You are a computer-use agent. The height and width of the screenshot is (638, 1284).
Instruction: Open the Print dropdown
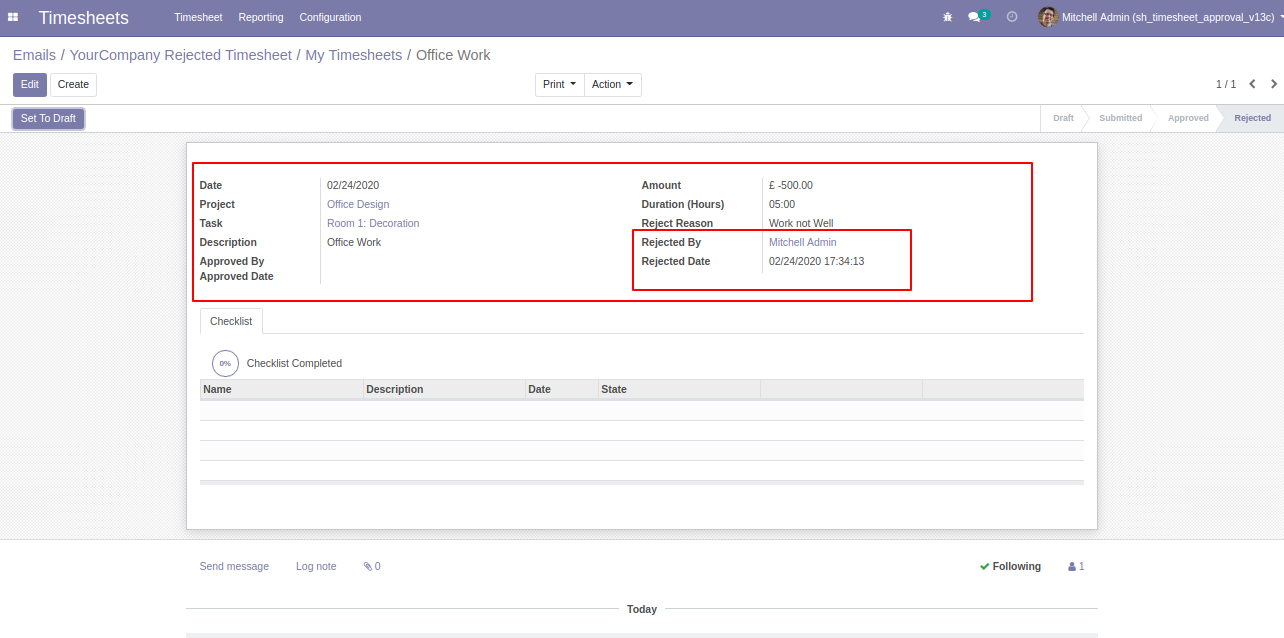[x=560, y=84]
